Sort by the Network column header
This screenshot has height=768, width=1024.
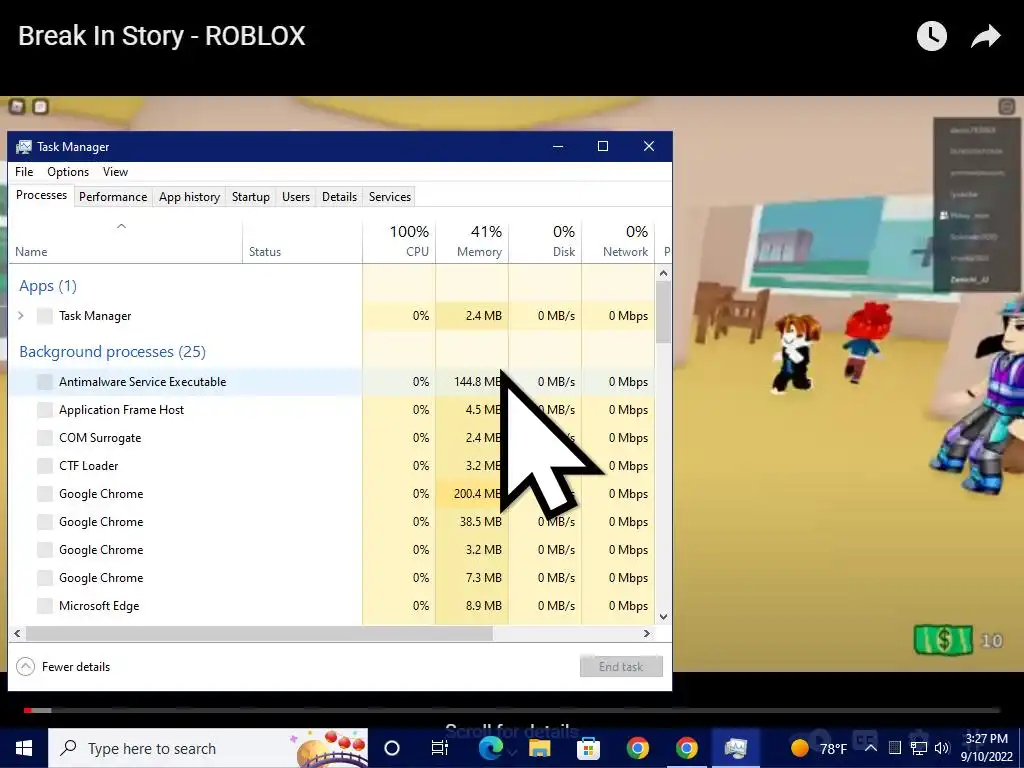618,242
